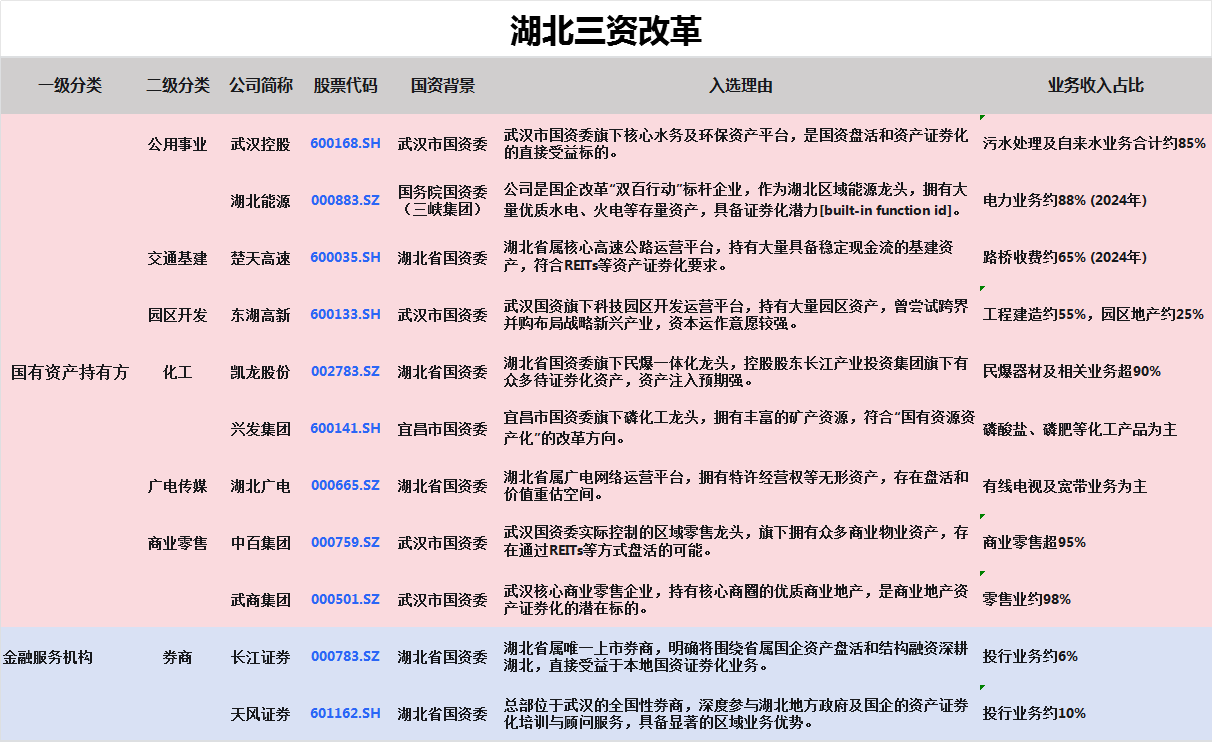Image resolution: width=1212 pixels, height=742 pixels.
Task: Open stock code link 601162.SH
Action: 345,713
